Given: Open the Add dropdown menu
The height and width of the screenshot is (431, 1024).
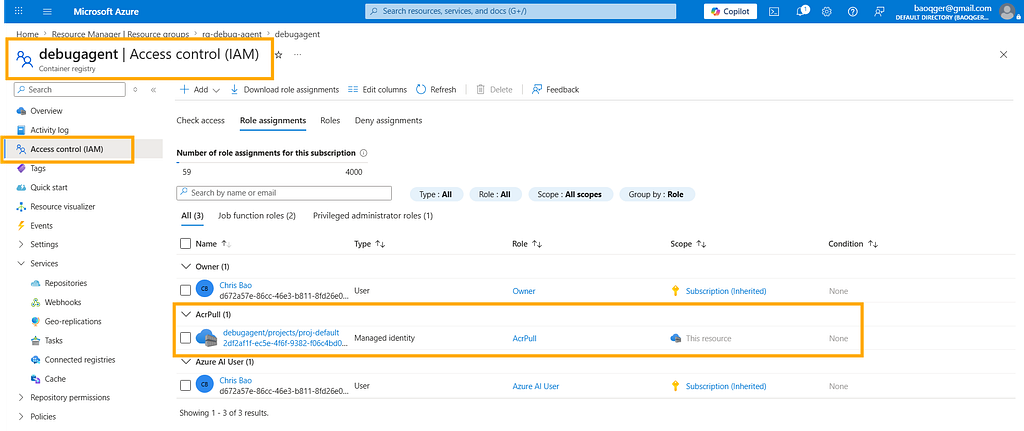Looking at the screenshot, I should [199, 89].
